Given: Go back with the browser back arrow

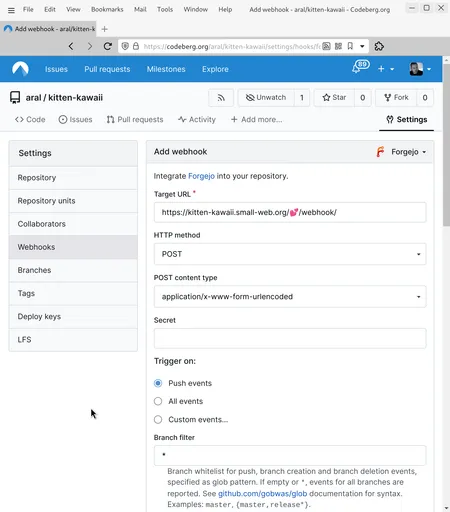Looking at the screenshot, I should point(71,46).
